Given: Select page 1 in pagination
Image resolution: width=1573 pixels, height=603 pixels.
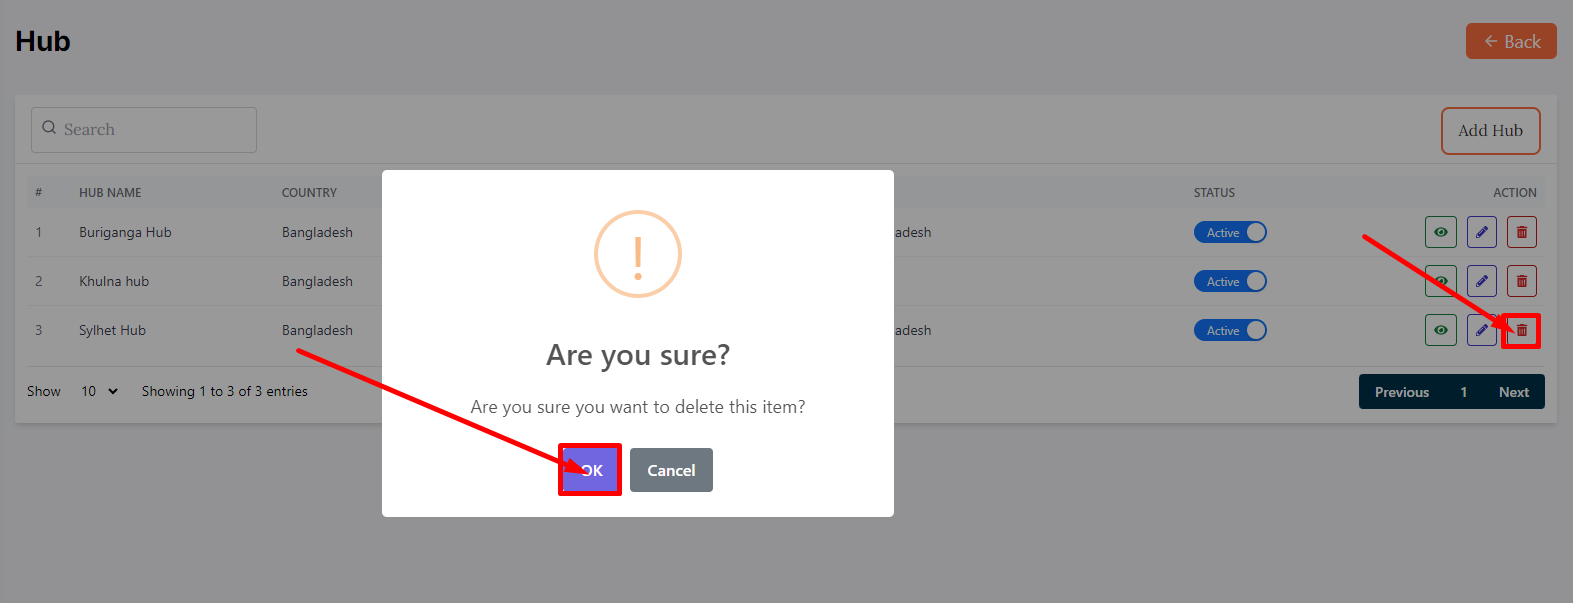Looking at the screenshot, I should 1463,392.
